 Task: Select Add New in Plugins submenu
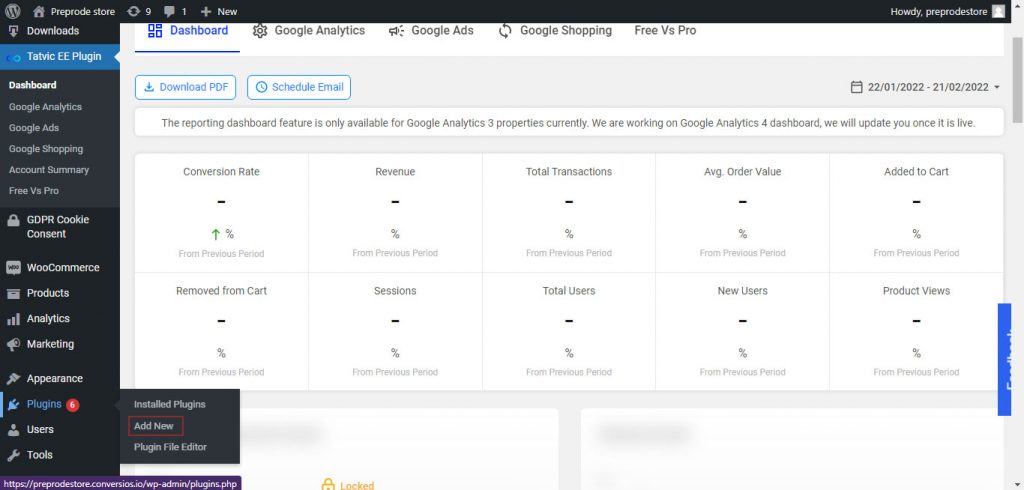pos(154,426)
